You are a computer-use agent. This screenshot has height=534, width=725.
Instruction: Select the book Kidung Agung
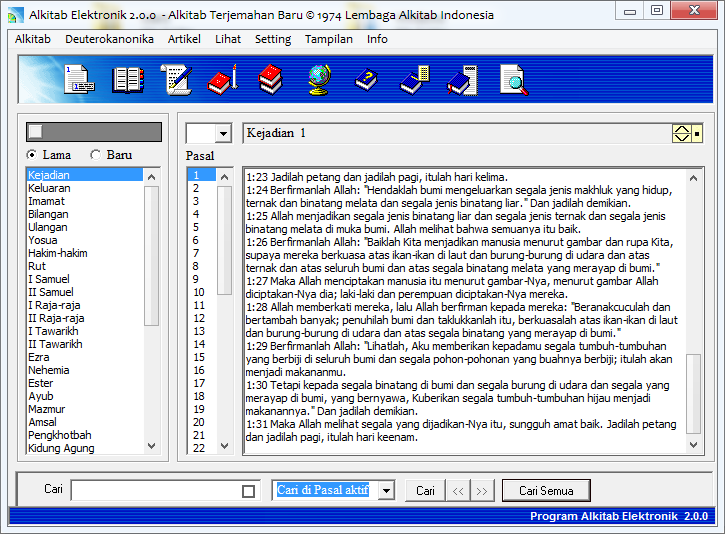85,448
